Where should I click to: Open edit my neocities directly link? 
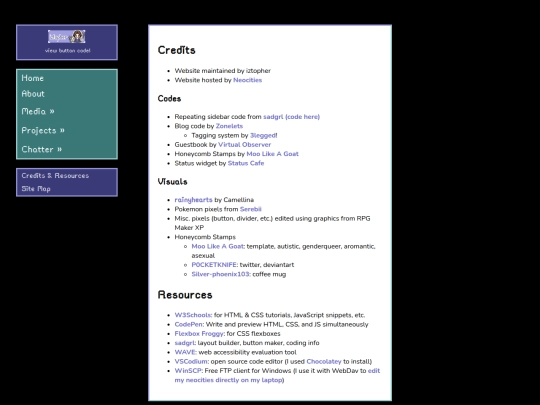click(228, 380)
